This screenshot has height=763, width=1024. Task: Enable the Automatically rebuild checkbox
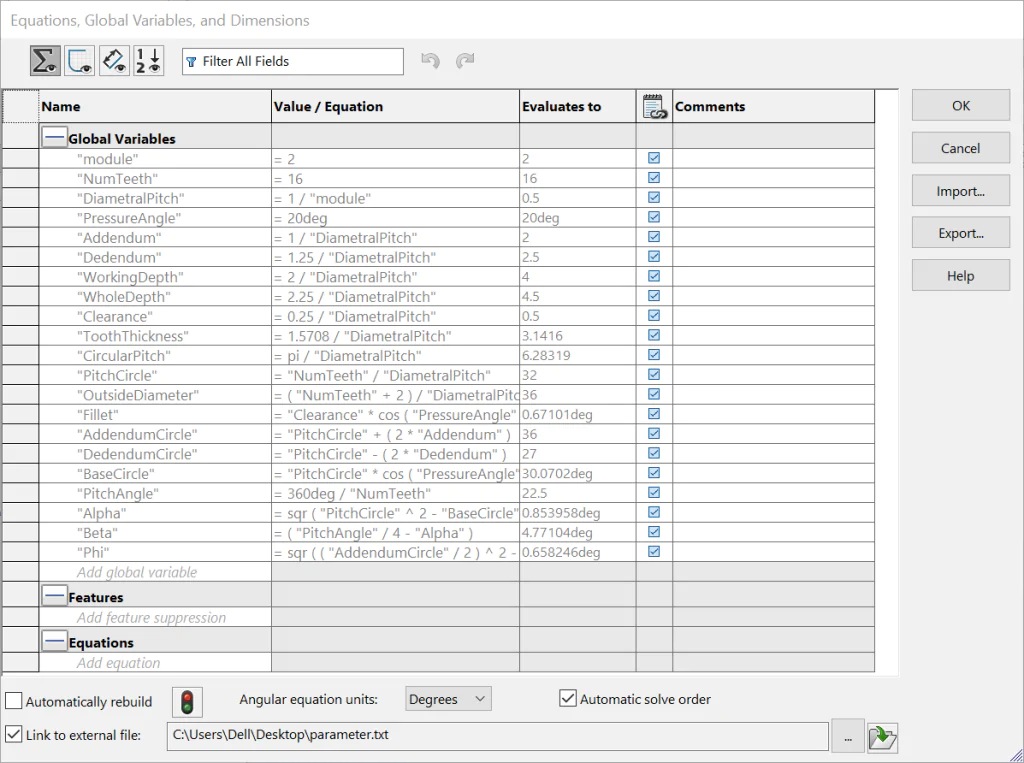(14, 701)
